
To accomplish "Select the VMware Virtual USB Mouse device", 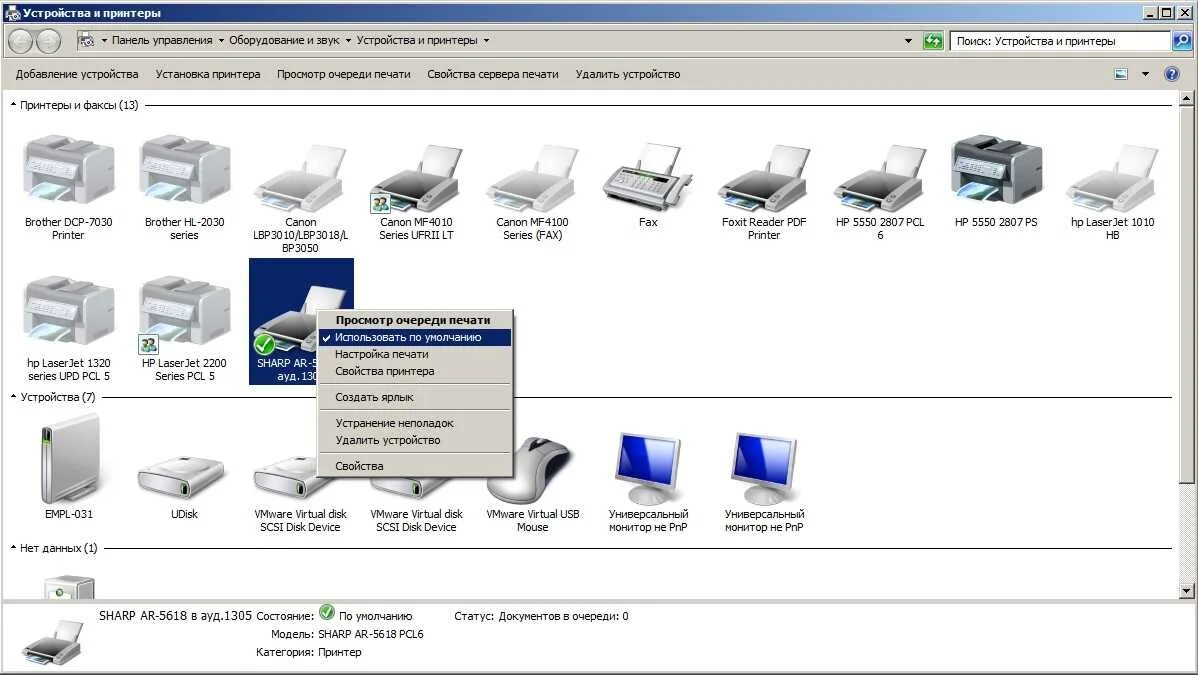I will point(533,470).
